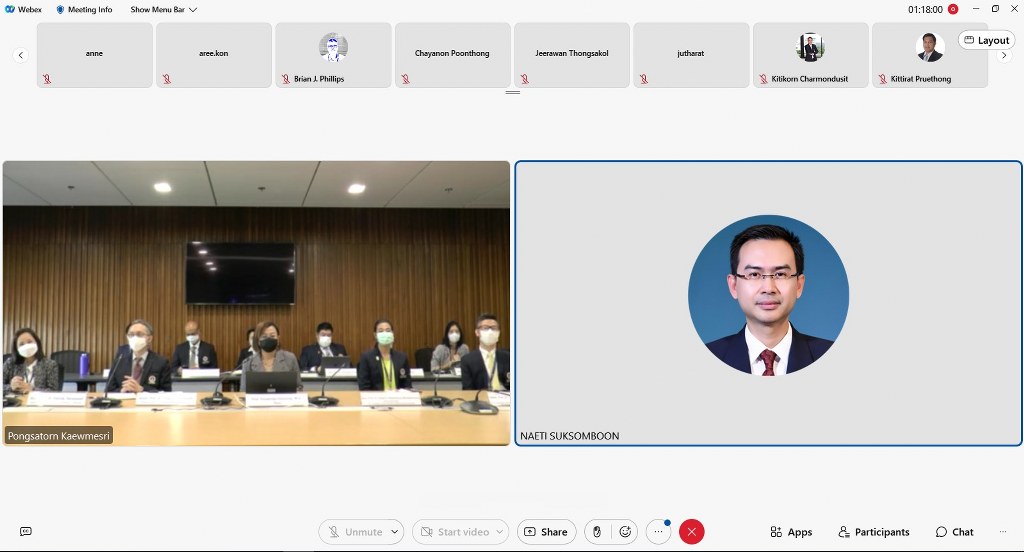Viewport: 1024px width, 552px height.
Task: Click the red leave meeting button
Action: point(691,532)
